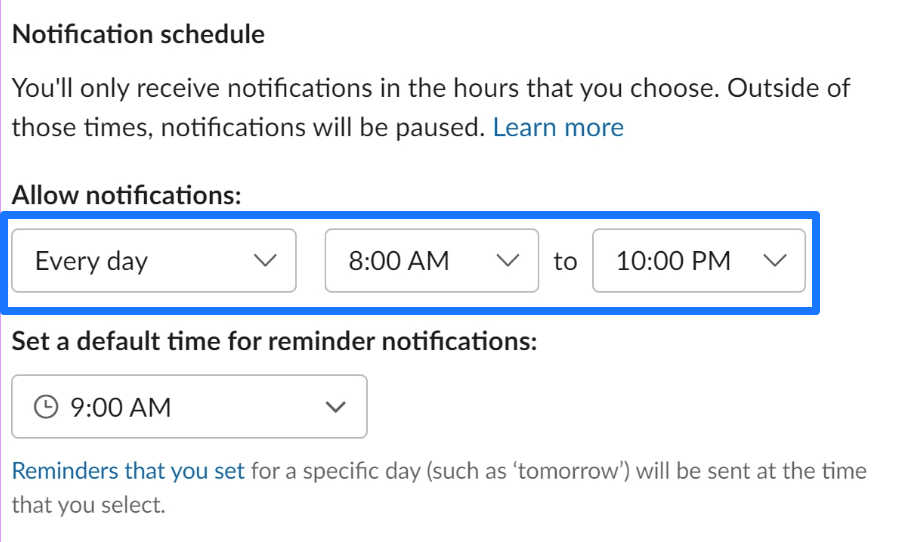920x542 pixels.
Task: Open the 10:00 PM end time dropdown
Action: 699,262
